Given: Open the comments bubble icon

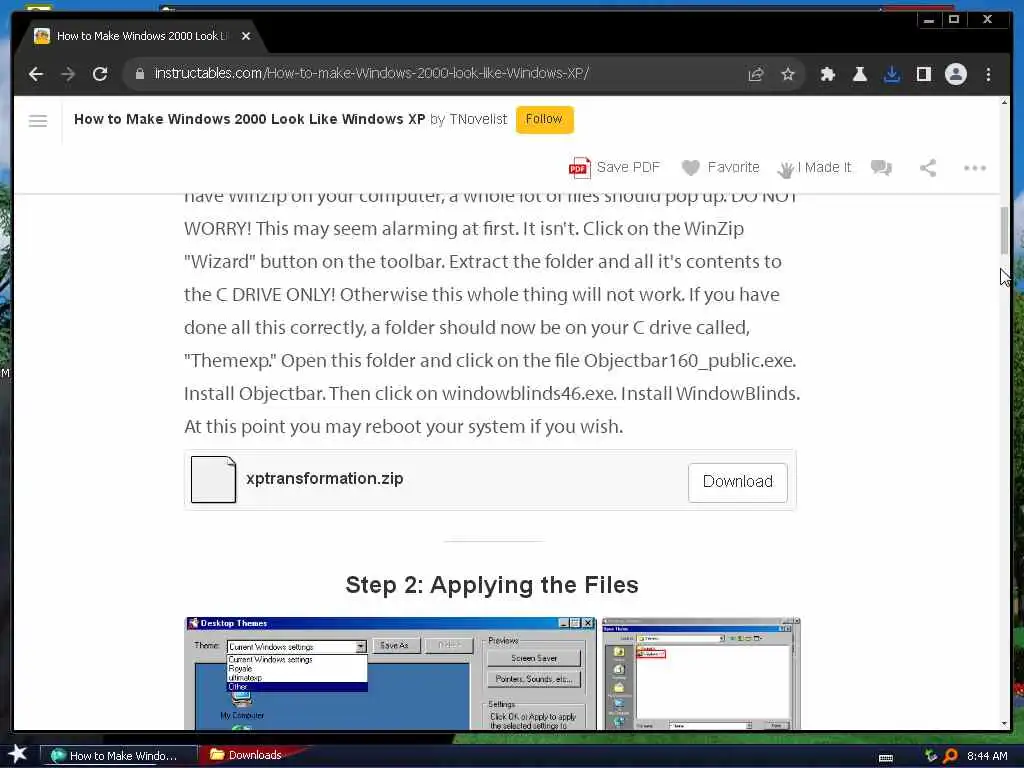Looking at the screenshot, I should 881,168.
